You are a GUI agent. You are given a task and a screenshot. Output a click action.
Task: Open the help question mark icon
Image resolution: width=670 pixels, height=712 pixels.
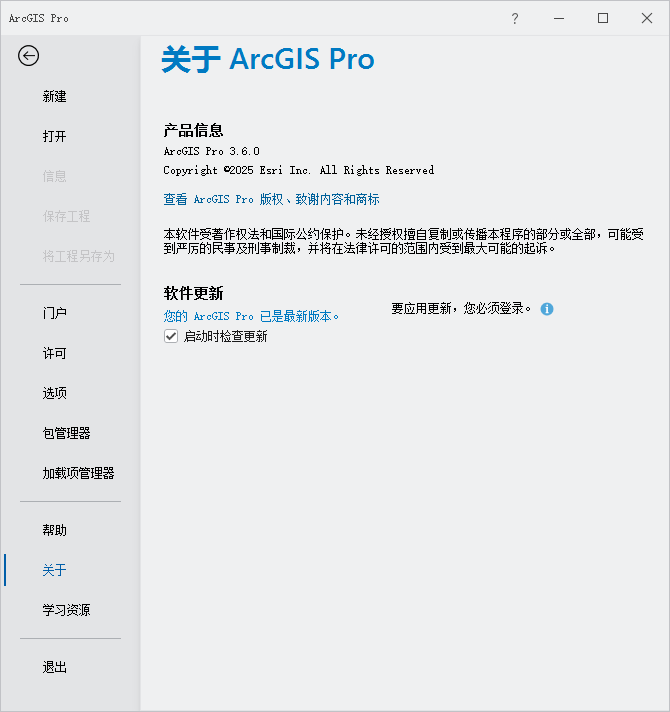click(515, 18)
